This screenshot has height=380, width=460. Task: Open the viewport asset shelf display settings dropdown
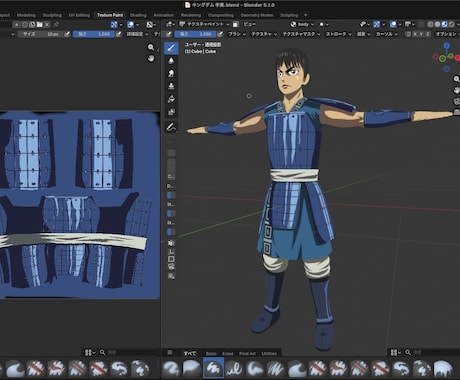[x=395, y=352]
